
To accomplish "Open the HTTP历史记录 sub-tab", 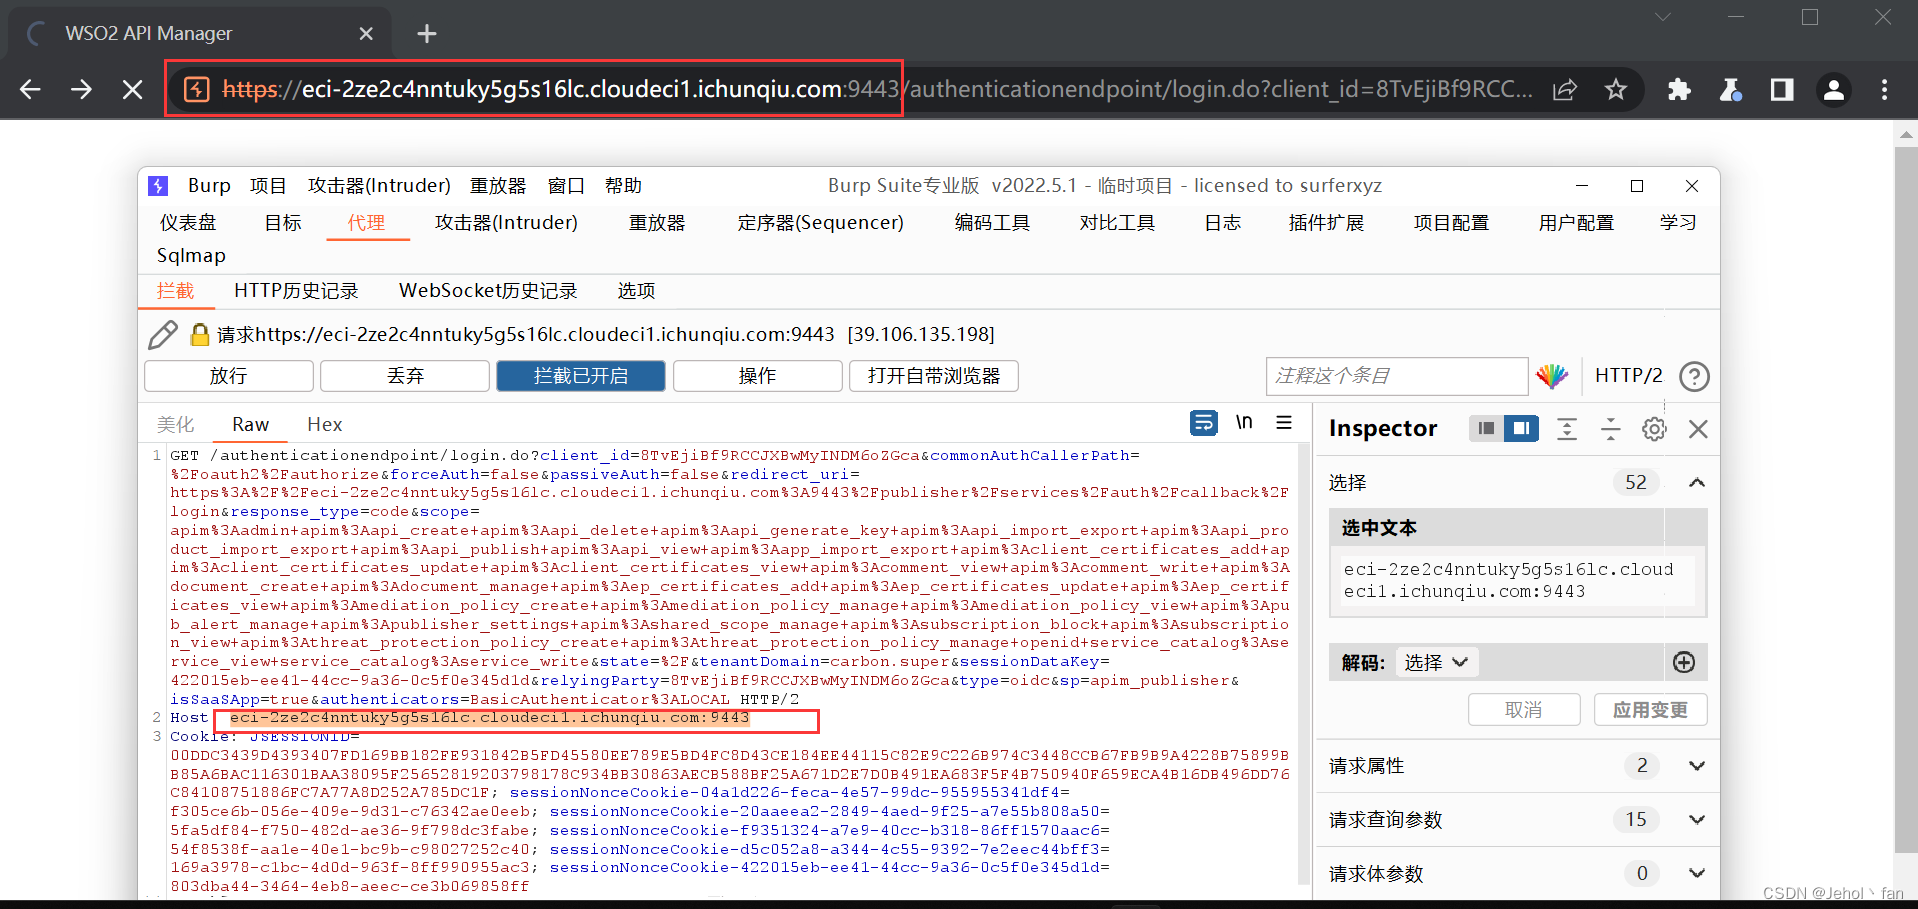I will [x=296, y=291].
